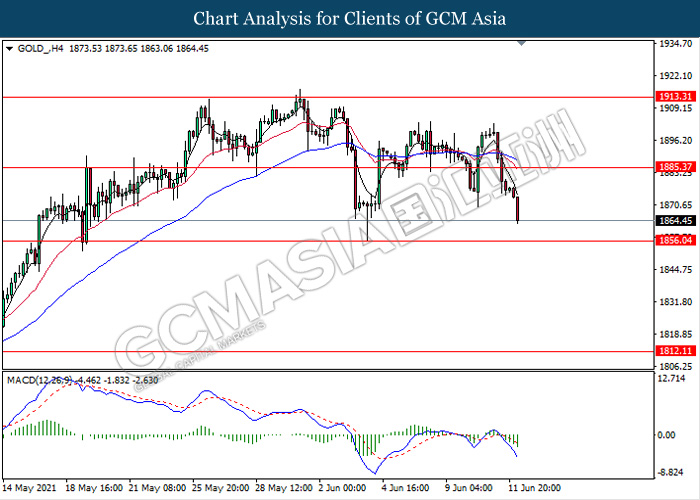700x500 pixels.
Task: Click the 11 Jun 20:00 time label
Action: [535, 488]
